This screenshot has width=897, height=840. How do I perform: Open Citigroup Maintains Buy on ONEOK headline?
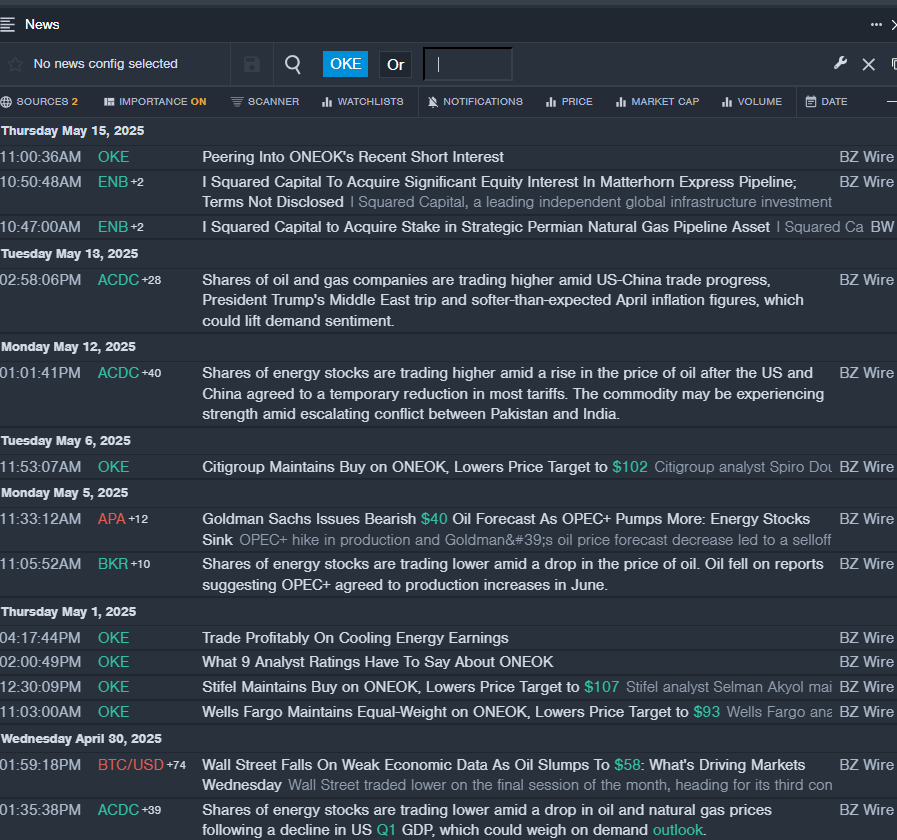click(x=404, y=467)
